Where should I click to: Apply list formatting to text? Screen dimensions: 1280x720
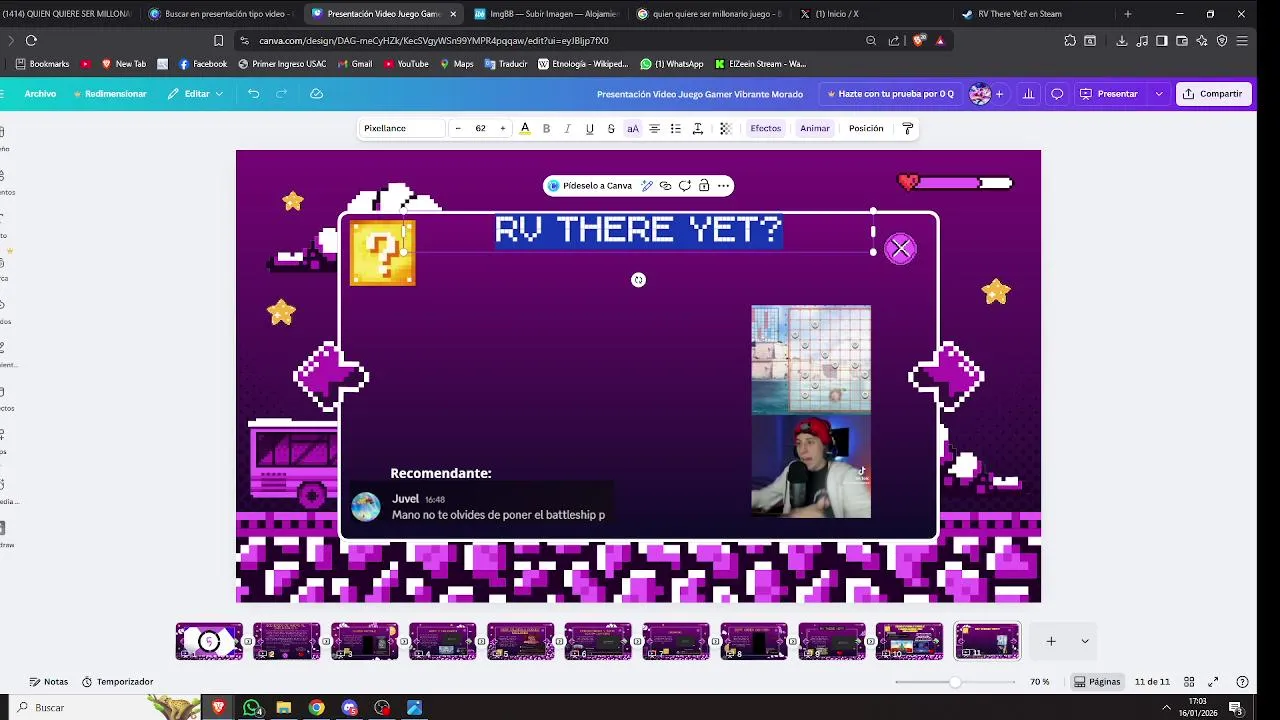pyautogui.click(x=676, y=128)
